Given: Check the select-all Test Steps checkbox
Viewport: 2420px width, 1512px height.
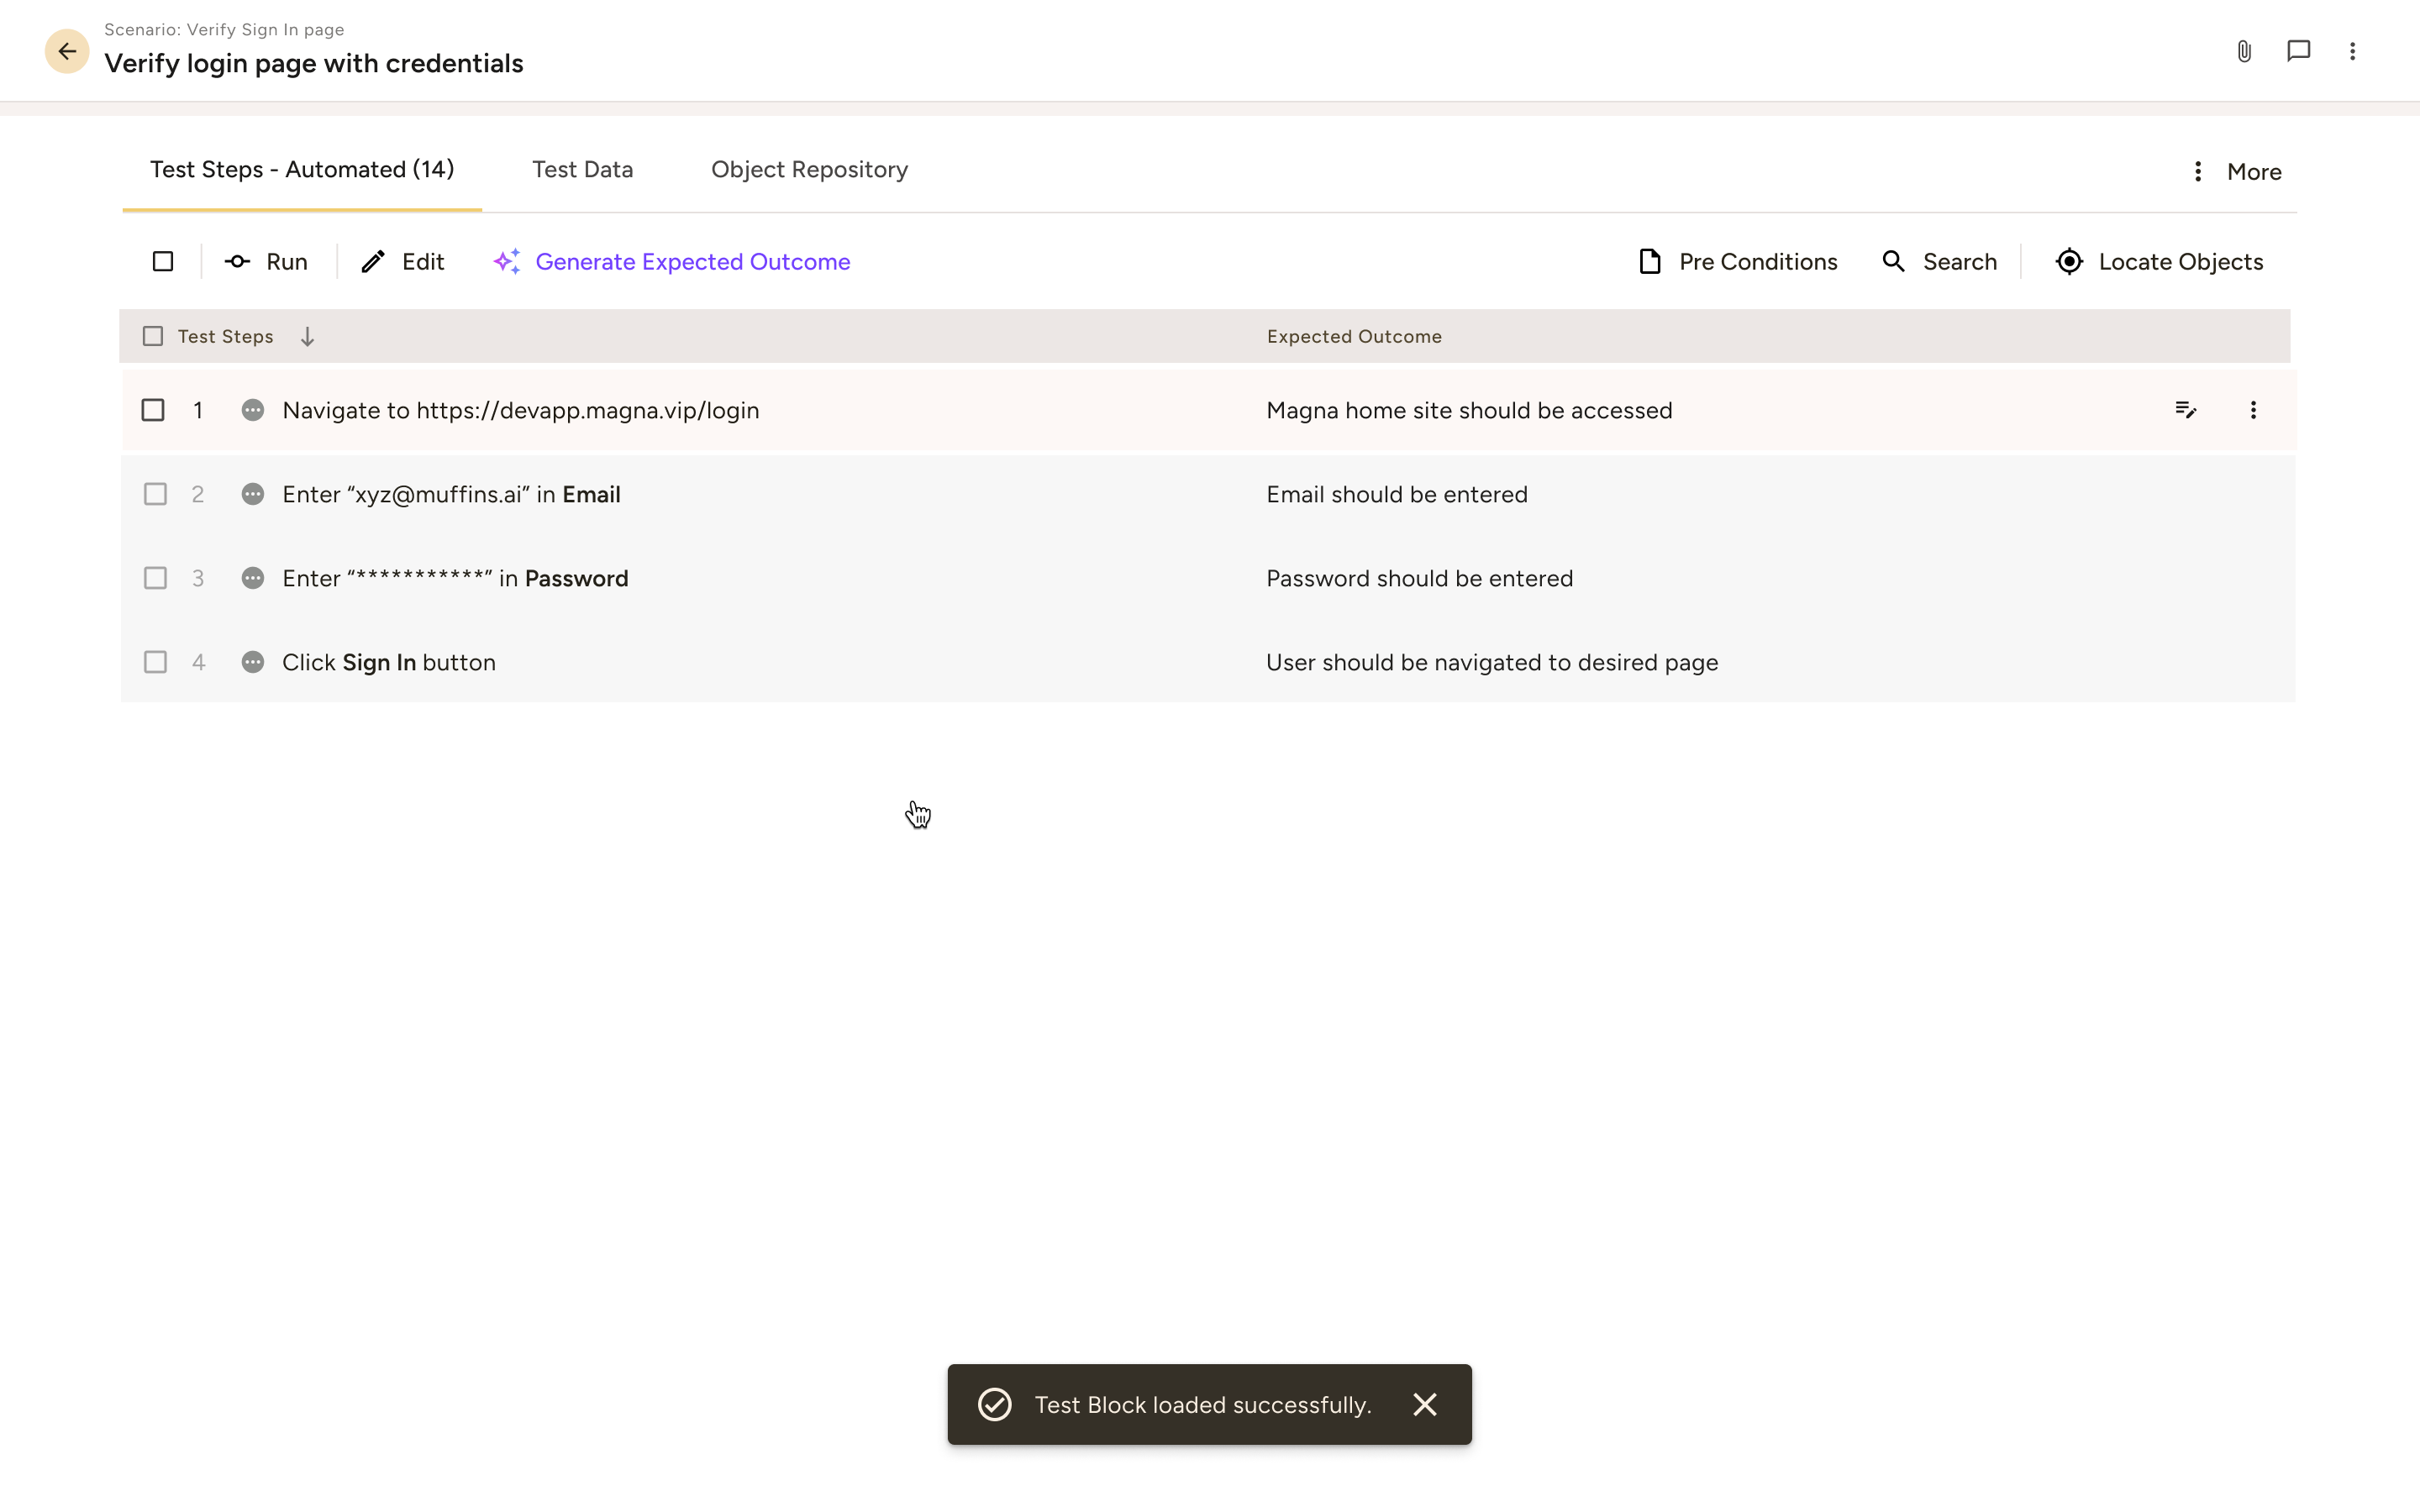Looking at the screenshot, I should (x=152, y=336).
